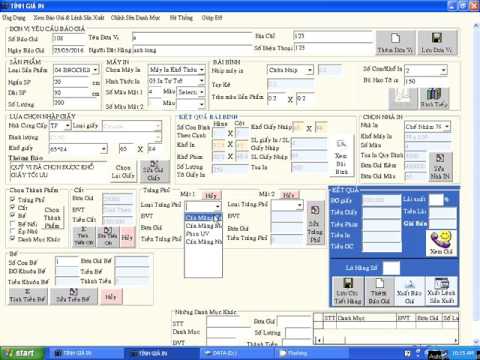Toggle the Danh Mục Khác checkbox
Image resolution: width=480 pixels, height=360 pixels.
tap(12, 239)
